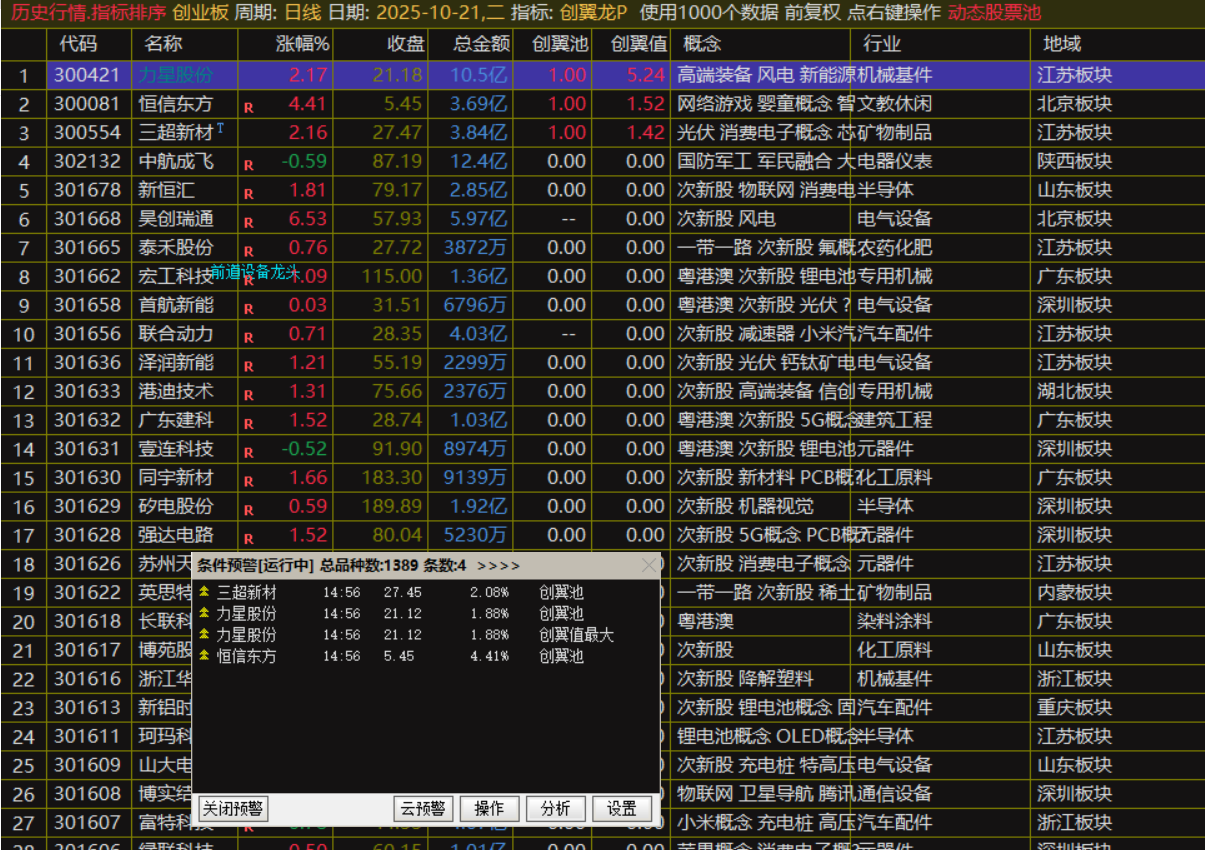Click the R marker beside 中航成飞
Screen dimensions: 1205x850
[248, 163]
